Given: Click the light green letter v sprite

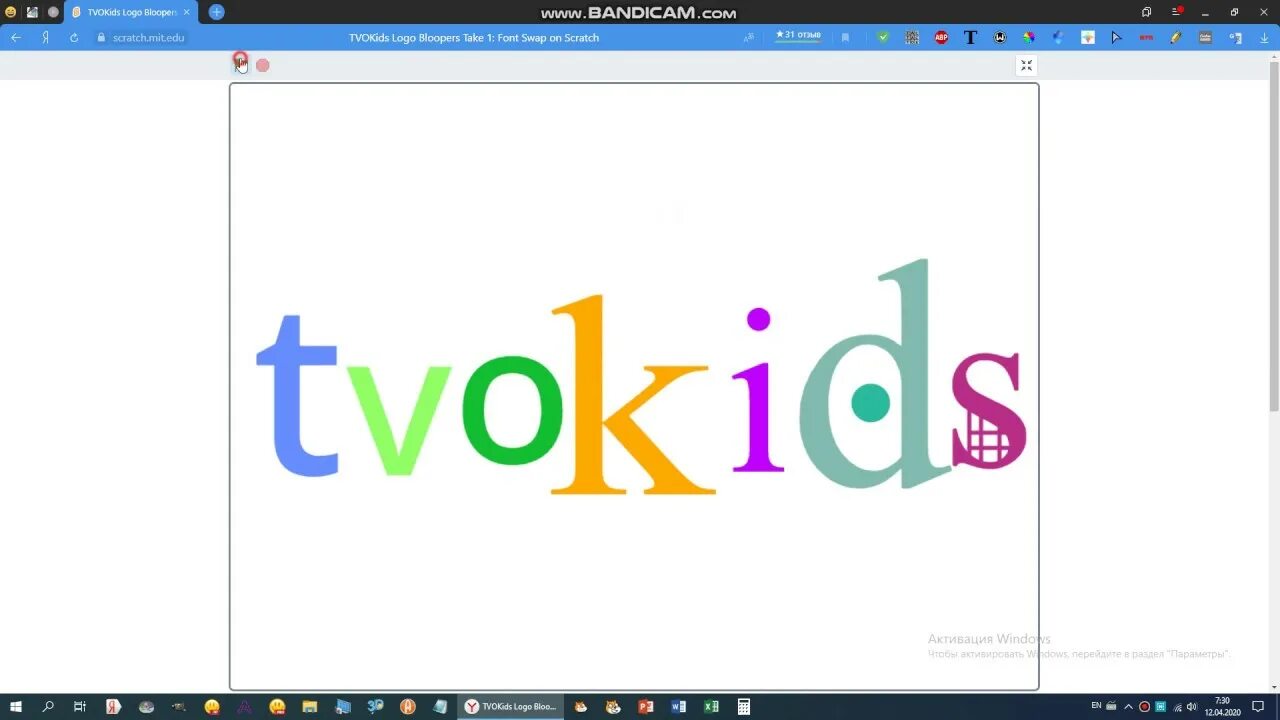Looking at the screenshot, I should 397,420.
